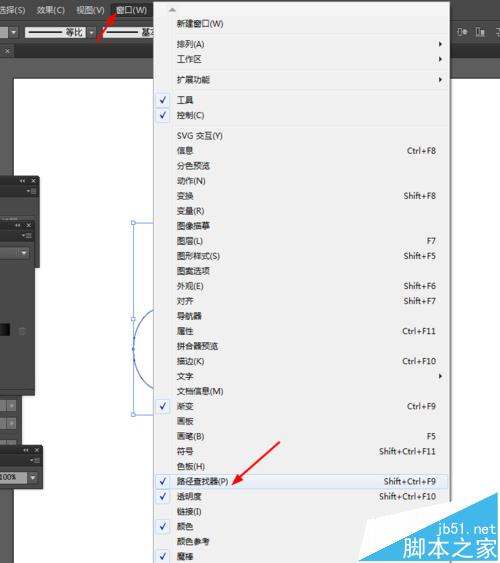Select 导航器 menu item

coord(302,316)
